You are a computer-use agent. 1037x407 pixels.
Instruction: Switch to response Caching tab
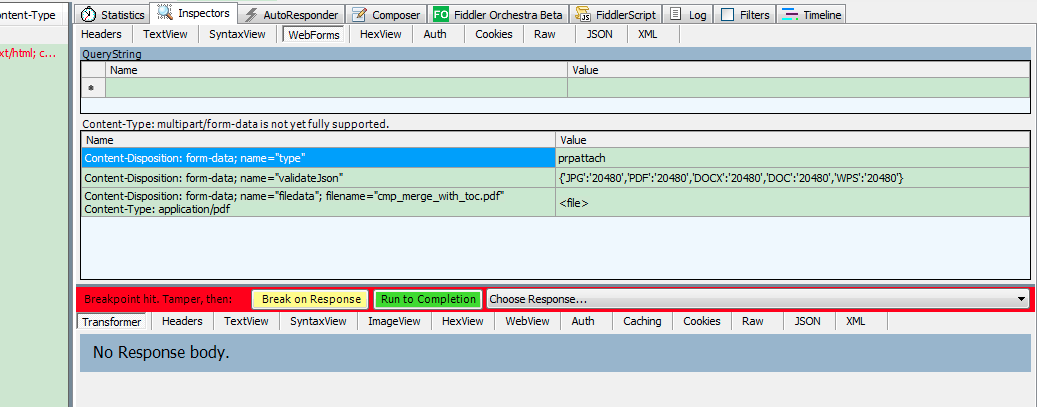coord(642,321)
